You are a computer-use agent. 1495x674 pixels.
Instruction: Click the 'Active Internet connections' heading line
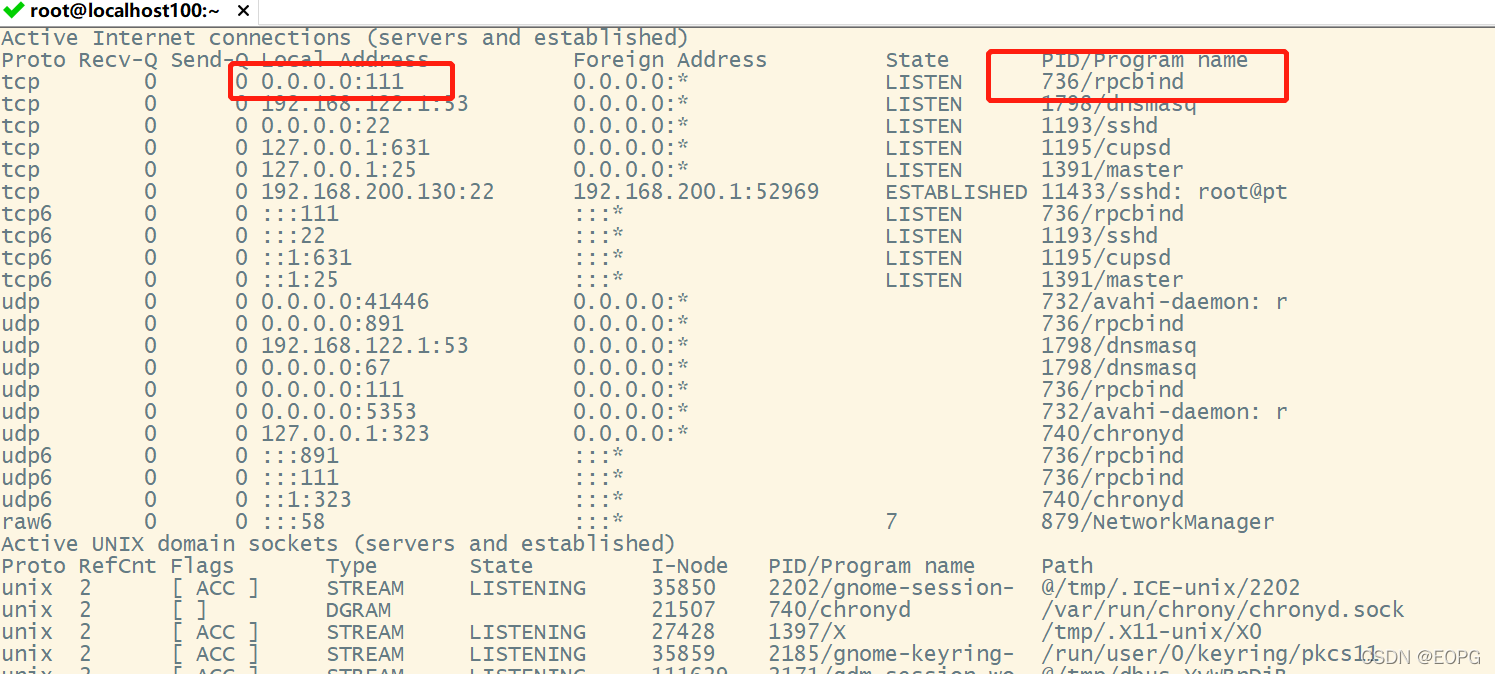[345, 38]
